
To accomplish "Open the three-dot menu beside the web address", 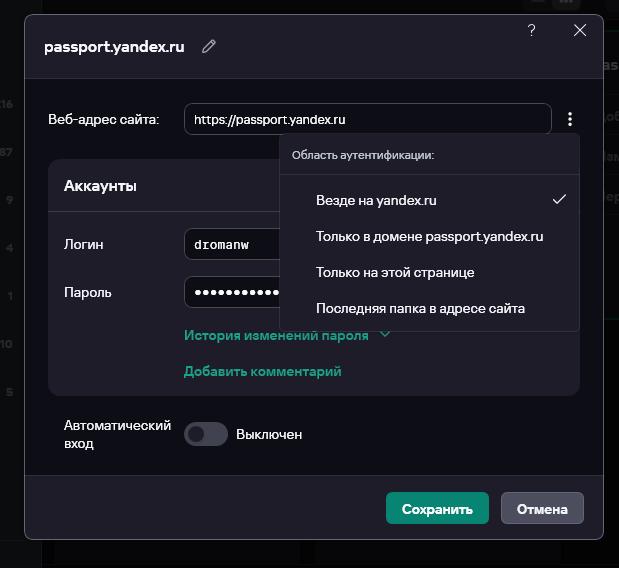I will [570, 119].
